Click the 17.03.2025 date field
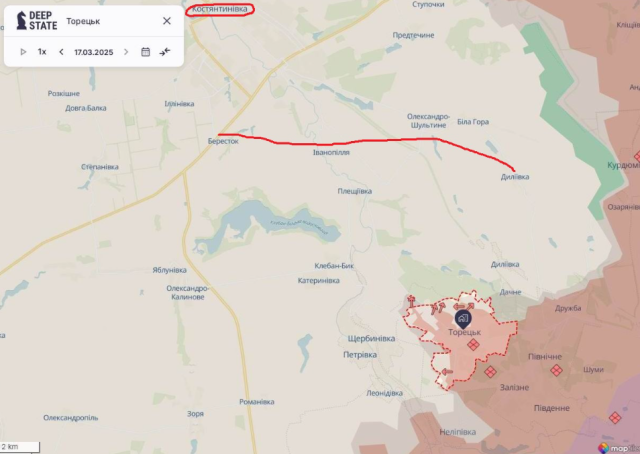Viewport: 640px width, 454px height. (93, 52)
